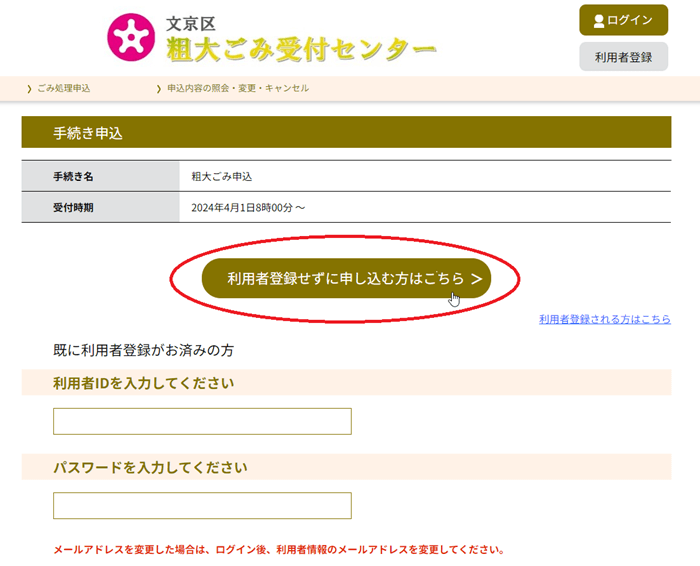
Task: Follow the 利用者登録される方はこちら link
Action: click(604, 319)
